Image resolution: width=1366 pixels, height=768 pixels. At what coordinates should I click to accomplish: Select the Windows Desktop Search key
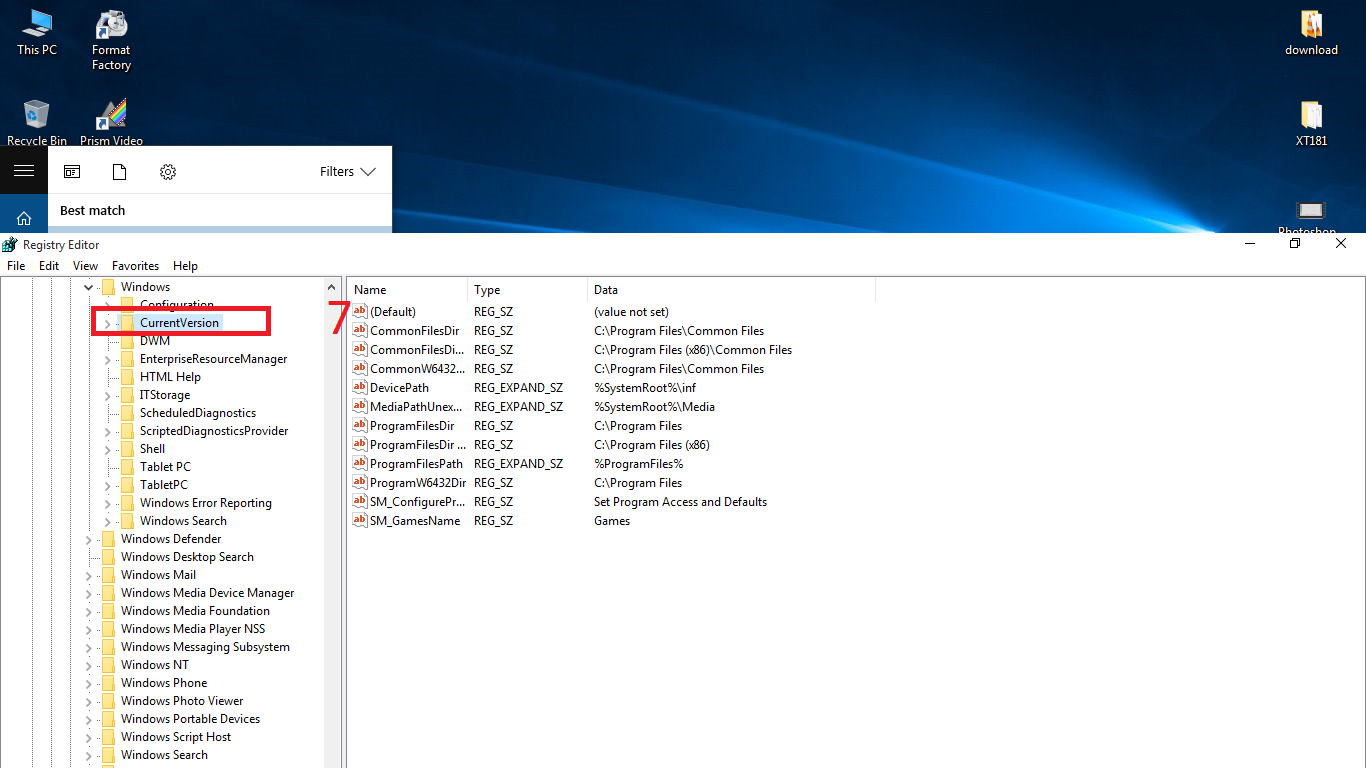click(187, 557)
